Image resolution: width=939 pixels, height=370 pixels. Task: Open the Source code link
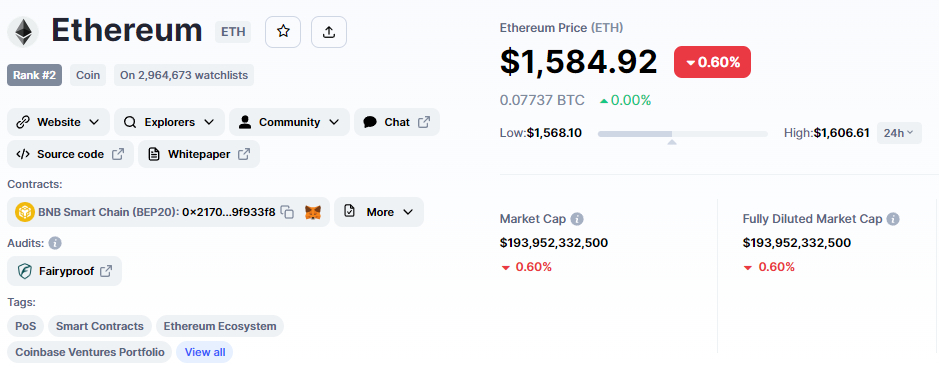(71, 154)
